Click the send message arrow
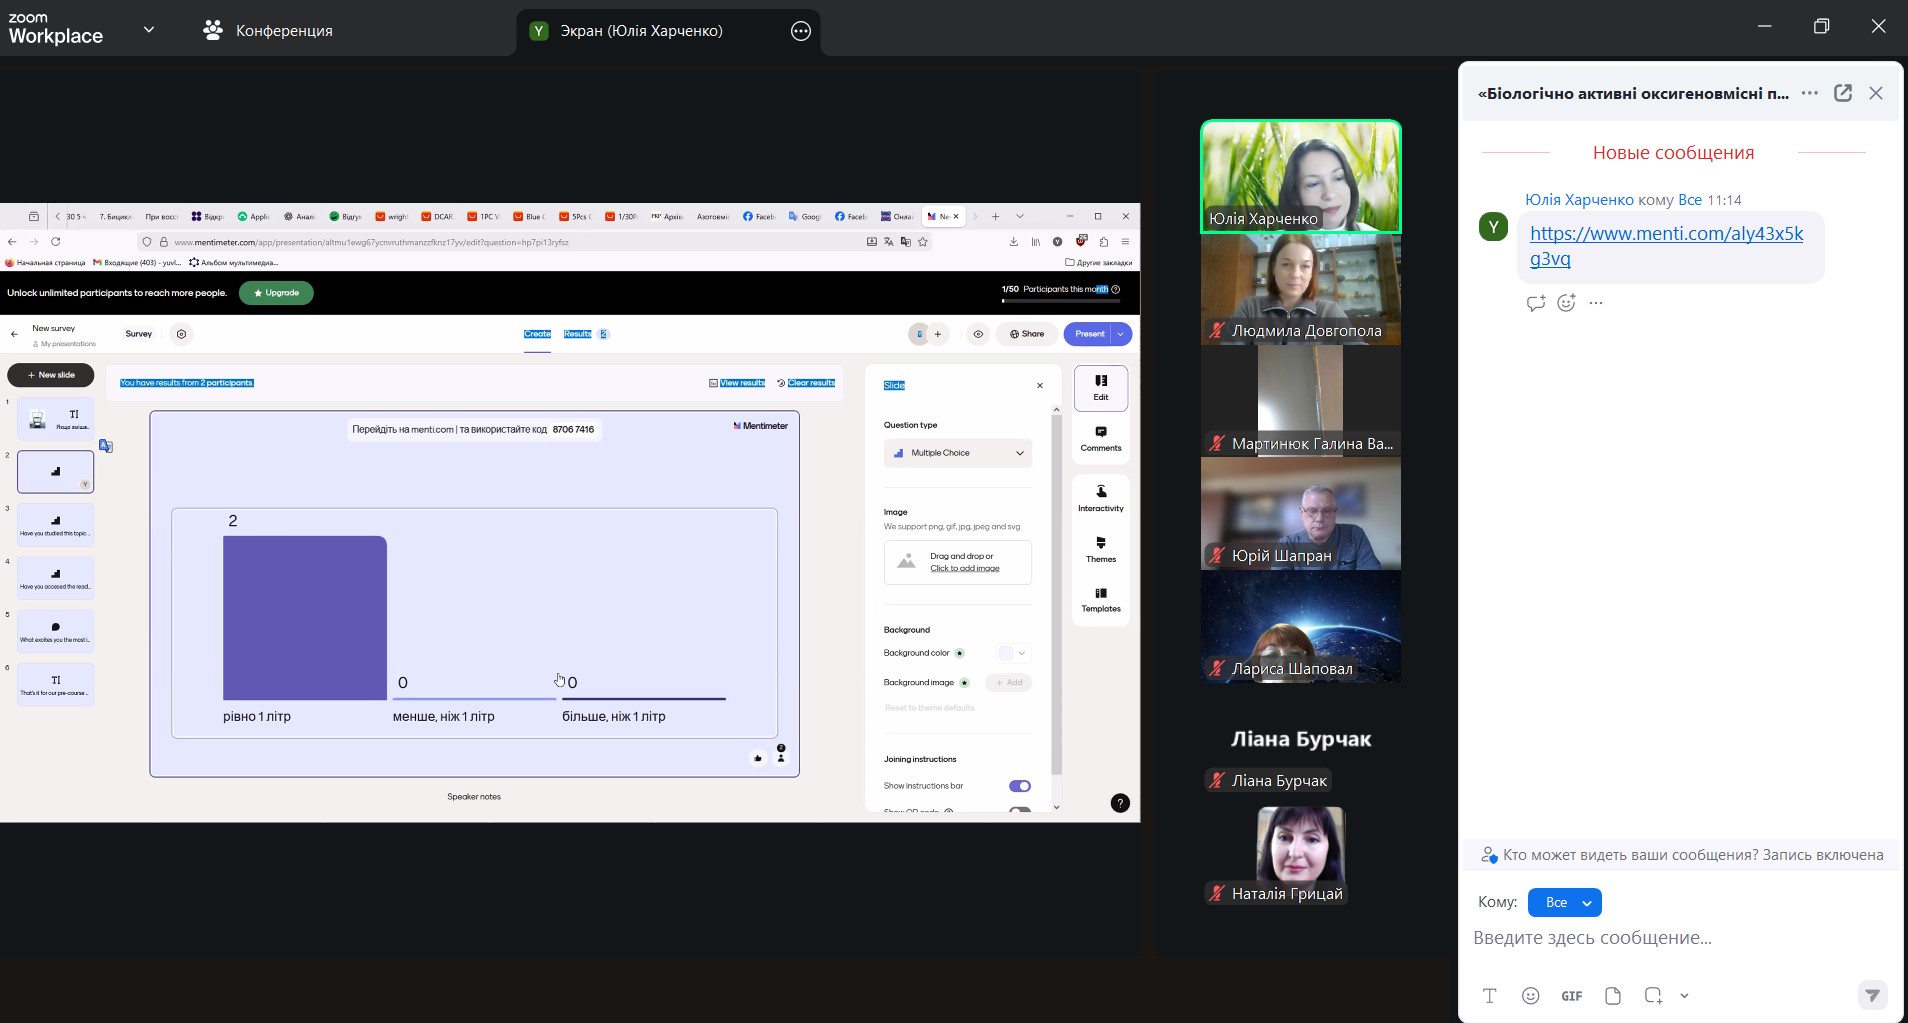The height and width of the screenshot is (1023, 1908). pos(1872,994)
